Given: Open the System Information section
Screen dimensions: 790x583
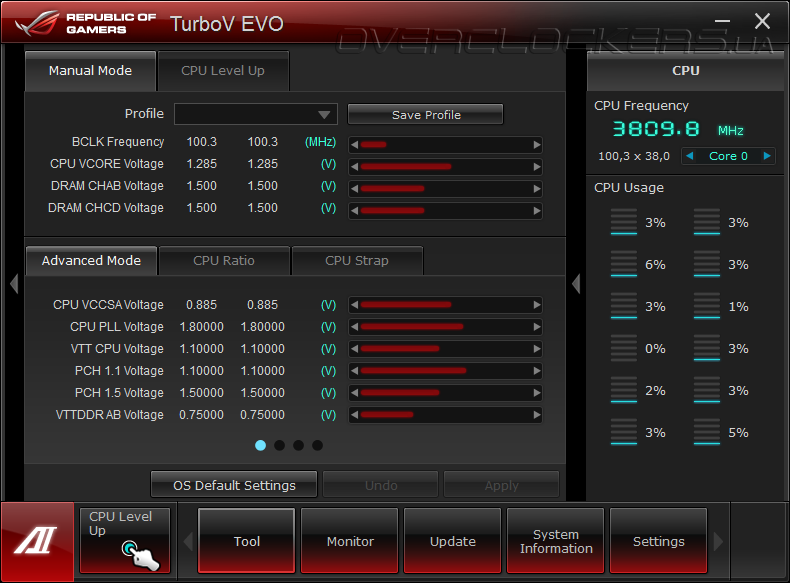Looking at the screenshot, I should (556, 541).
